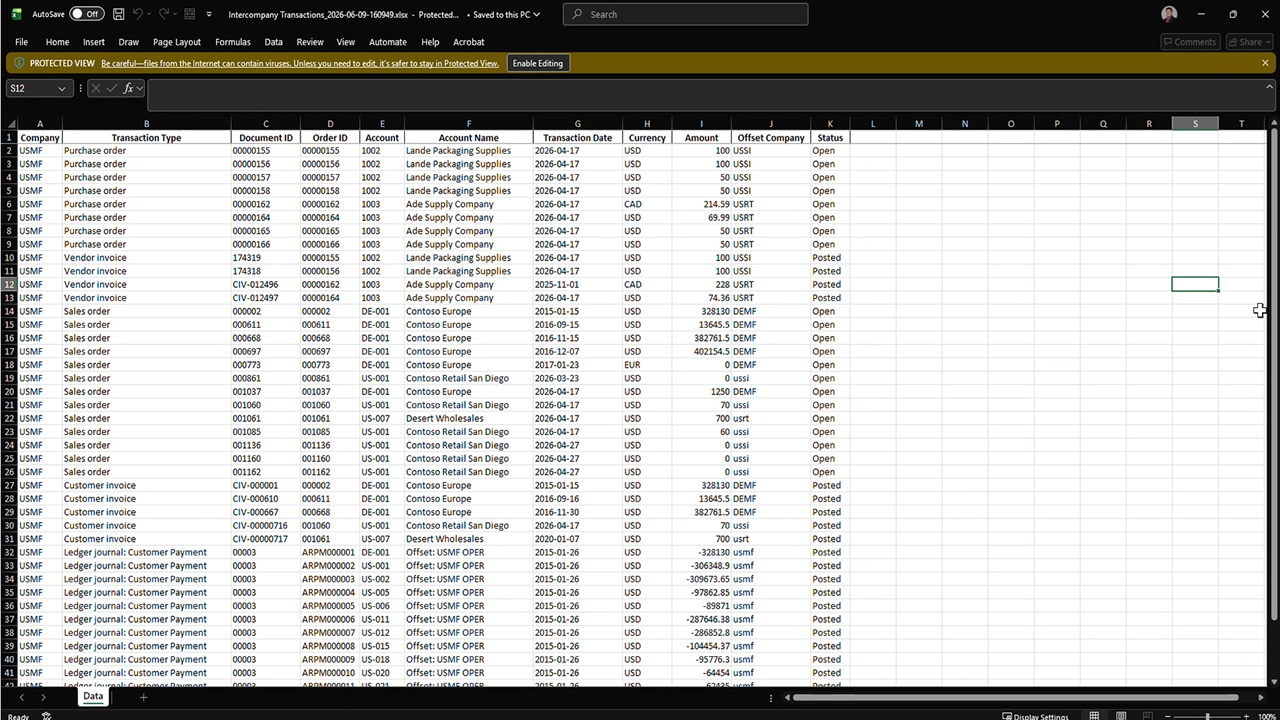Image resolution: width=1280 pixels, height=720 pixels.
Task: Switch to Page Layout view icon
Action: pyautogui.click(x=1121, y=716)
